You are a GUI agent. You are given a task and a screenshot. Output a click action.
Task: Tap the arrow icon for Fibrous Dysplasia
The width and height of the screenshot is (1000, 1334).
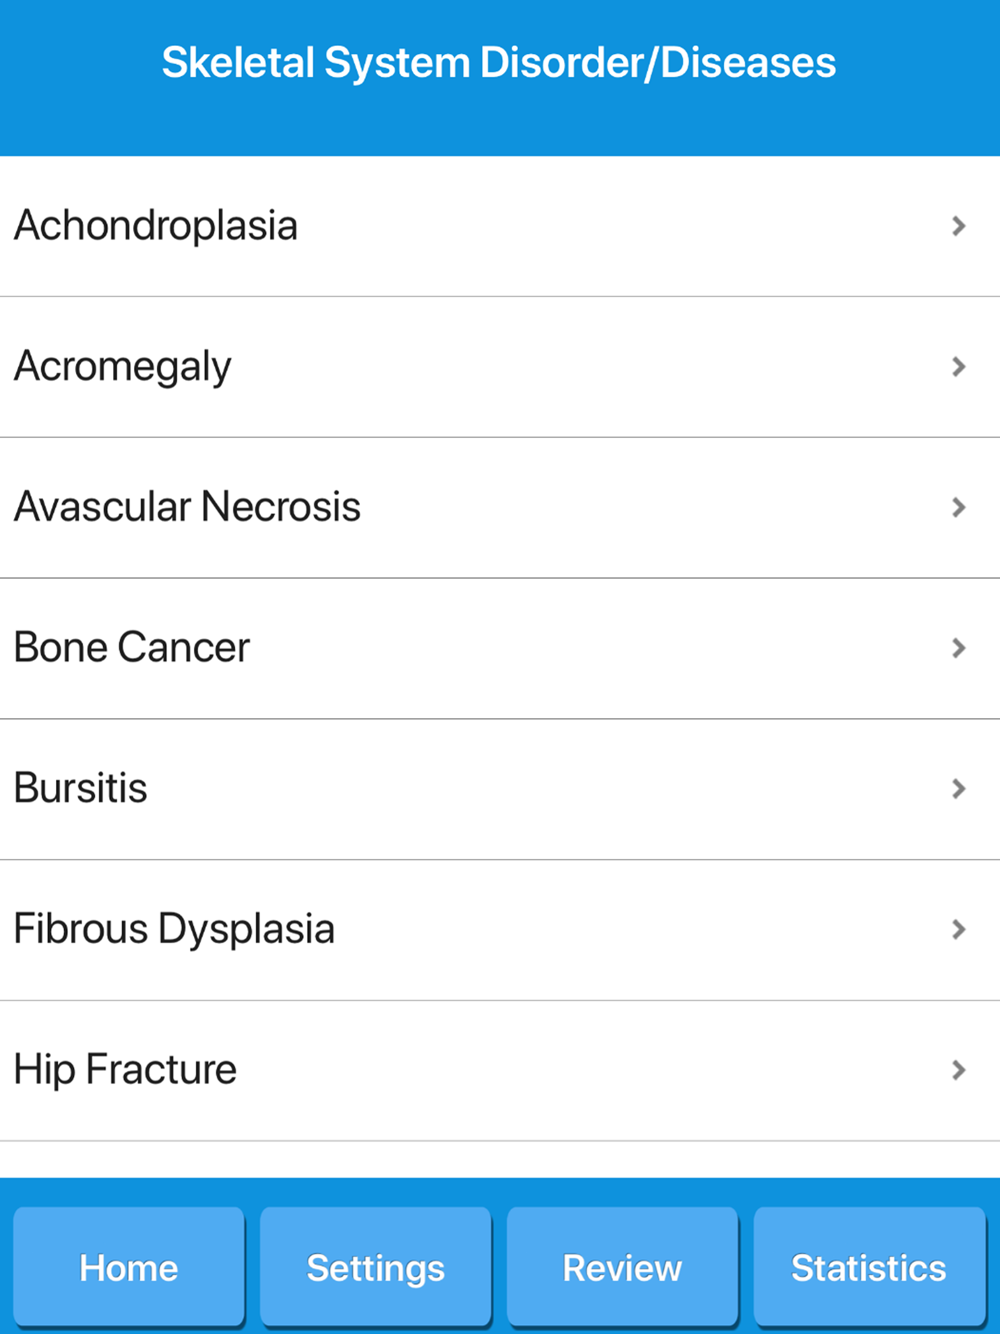pos(958,930)
